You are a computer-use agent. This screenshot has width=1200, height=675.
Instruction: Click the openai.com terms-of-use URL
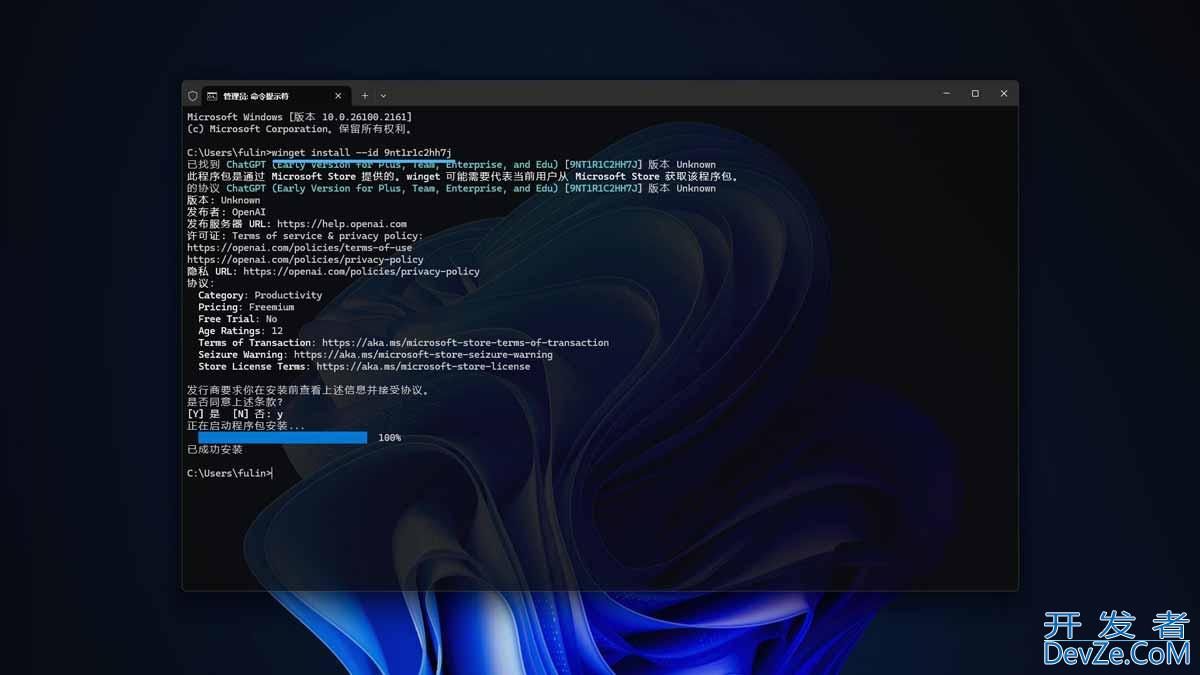[x=299, y=248]
